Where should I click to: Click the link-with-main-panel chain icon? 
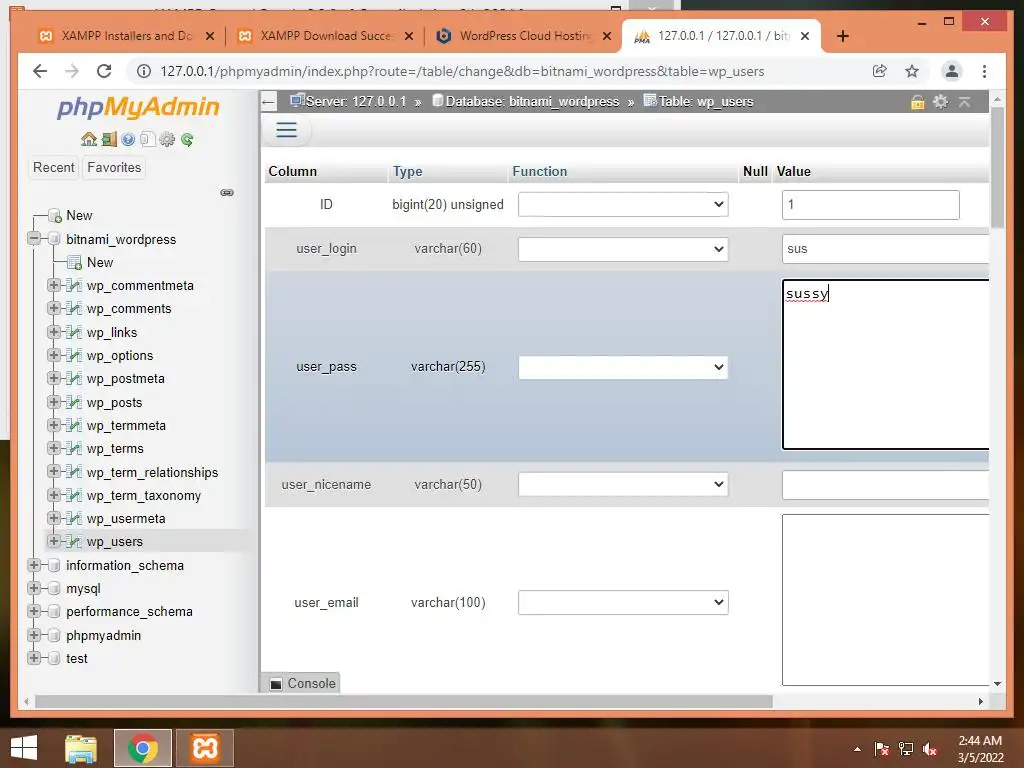[x=227, y=193]
